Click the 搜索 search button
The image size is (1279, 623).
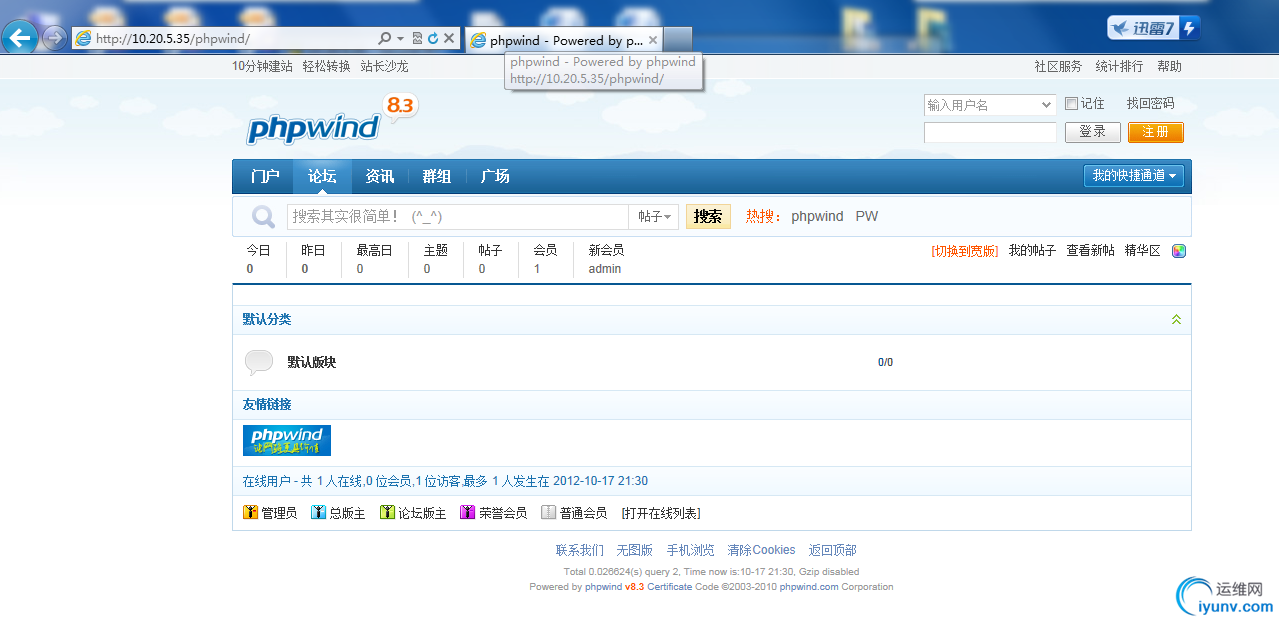[708, 217]
